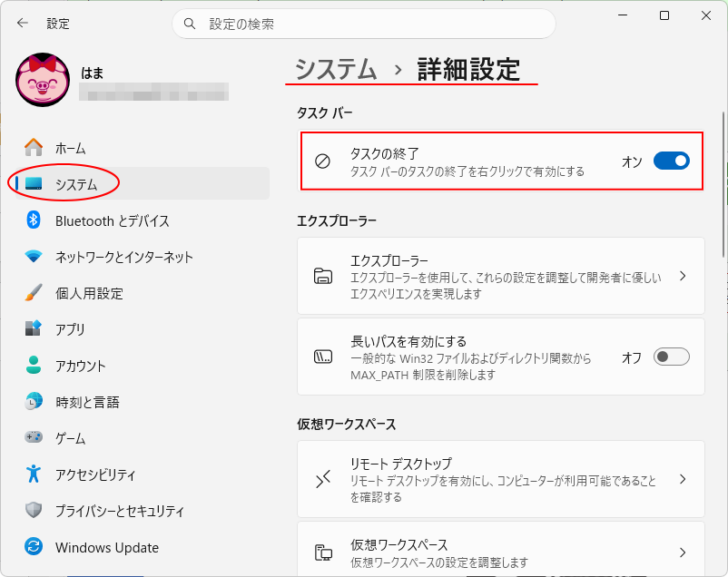The image size is (728, 577).
Task: Click the pig profile avatar
Action: [43, 79]
